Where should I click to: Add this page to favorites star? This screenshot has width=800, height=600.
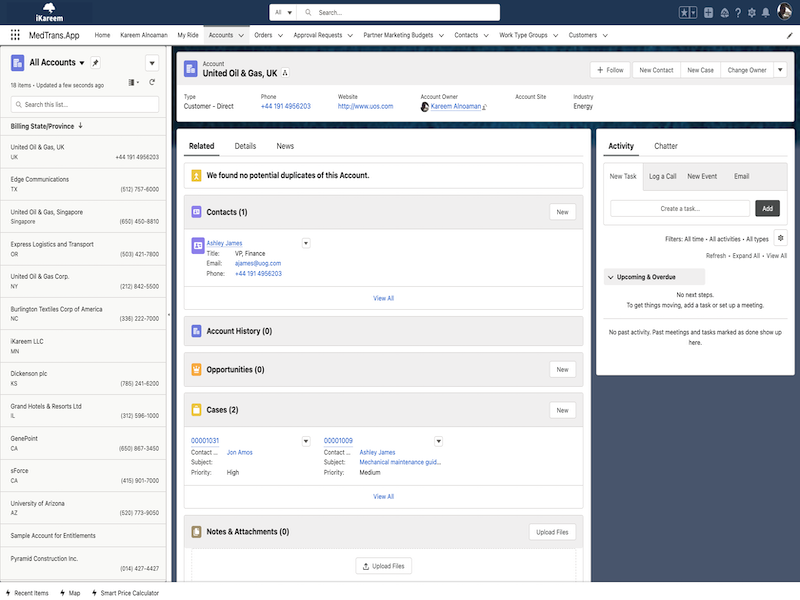[x=684, y=13]
